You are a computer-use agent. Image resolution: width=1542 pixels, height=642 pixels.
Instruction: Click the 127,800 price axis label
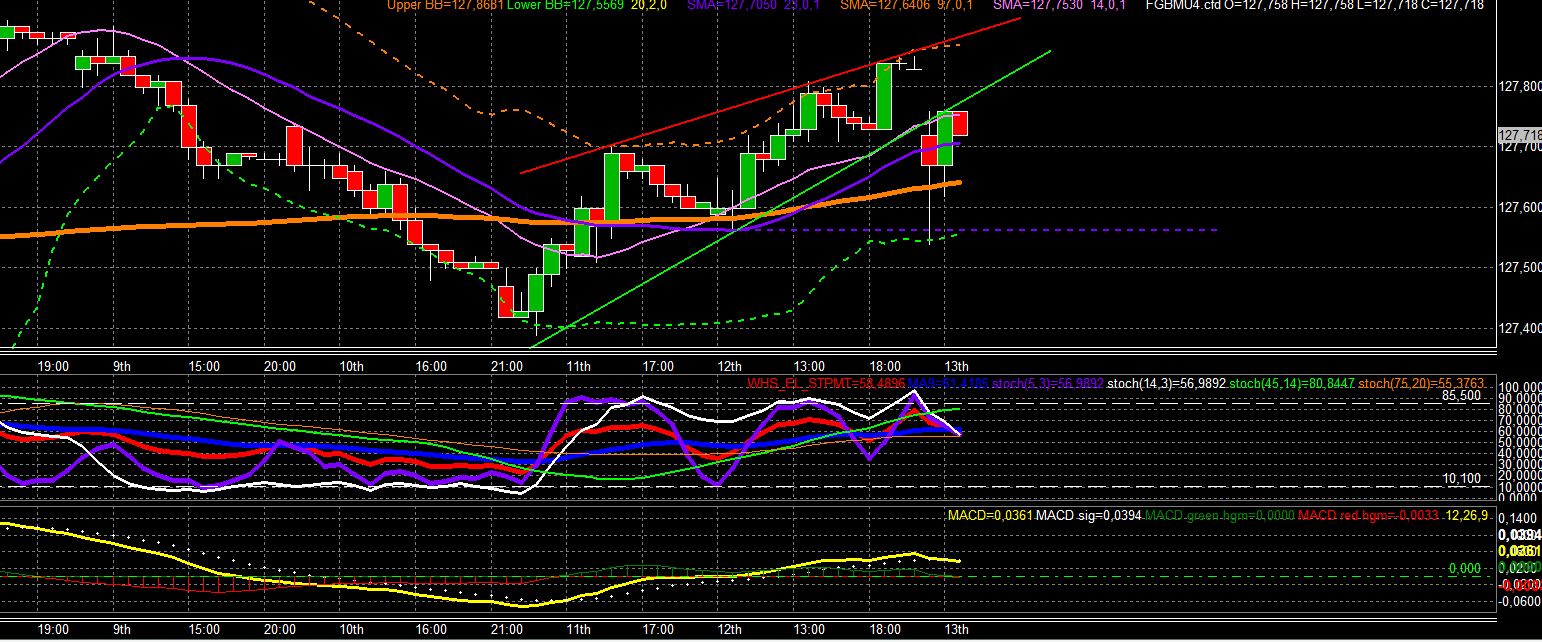[x=1521, y=87]
